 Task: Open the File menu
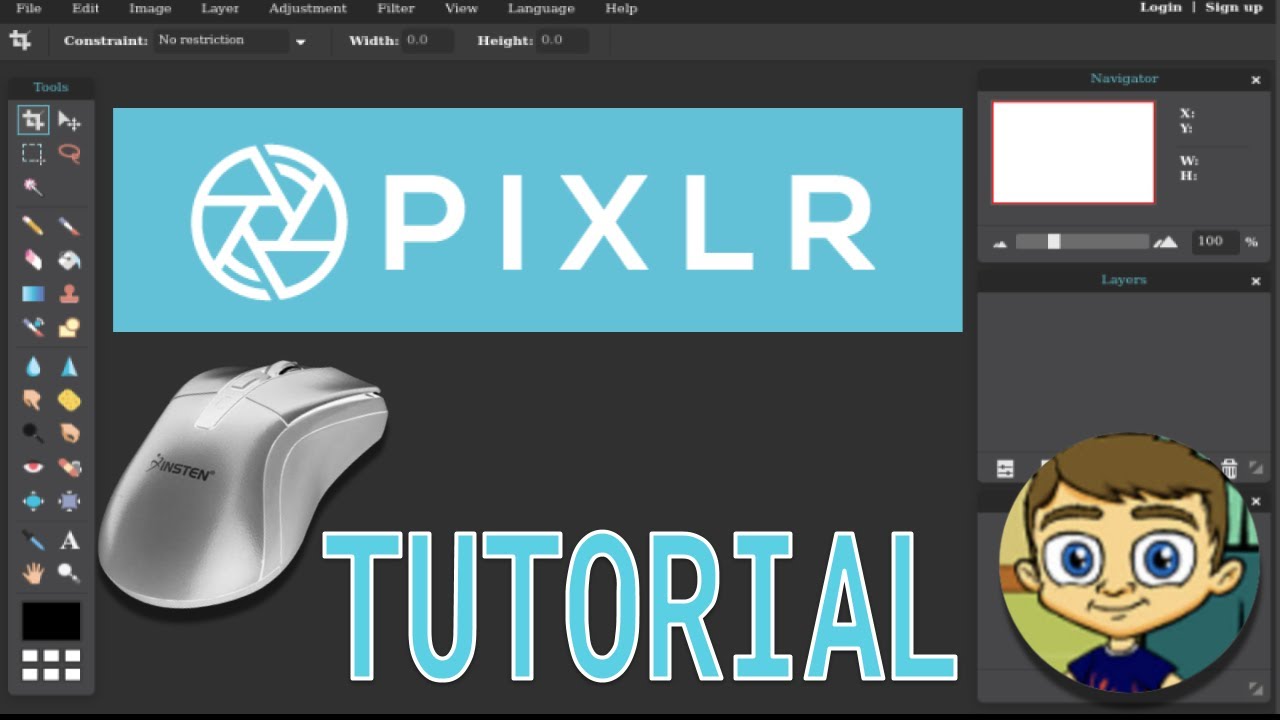point(29,8)
